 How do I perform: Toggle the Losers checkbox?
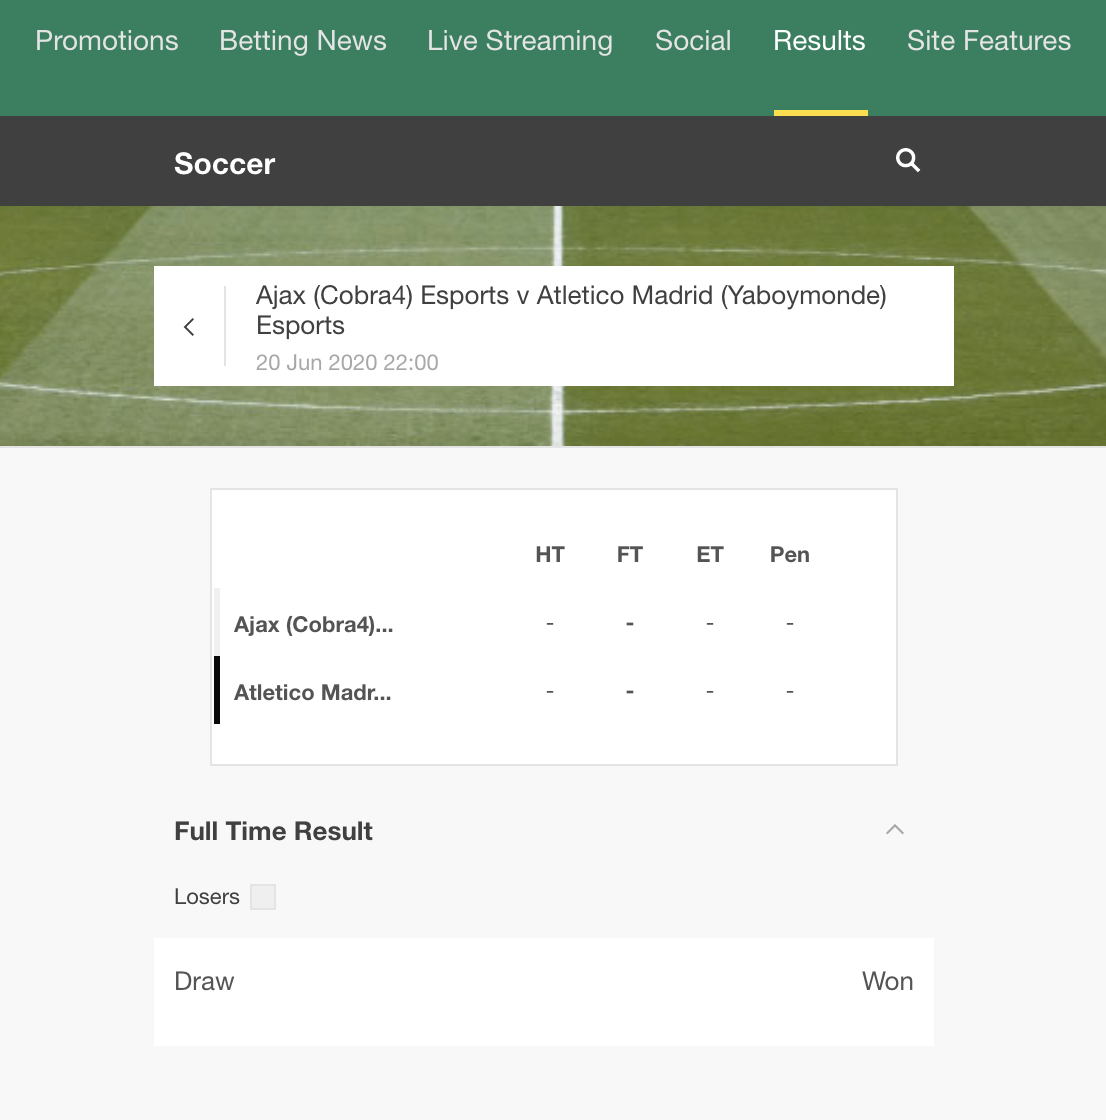pyautogui.click(x=263, y=896)
